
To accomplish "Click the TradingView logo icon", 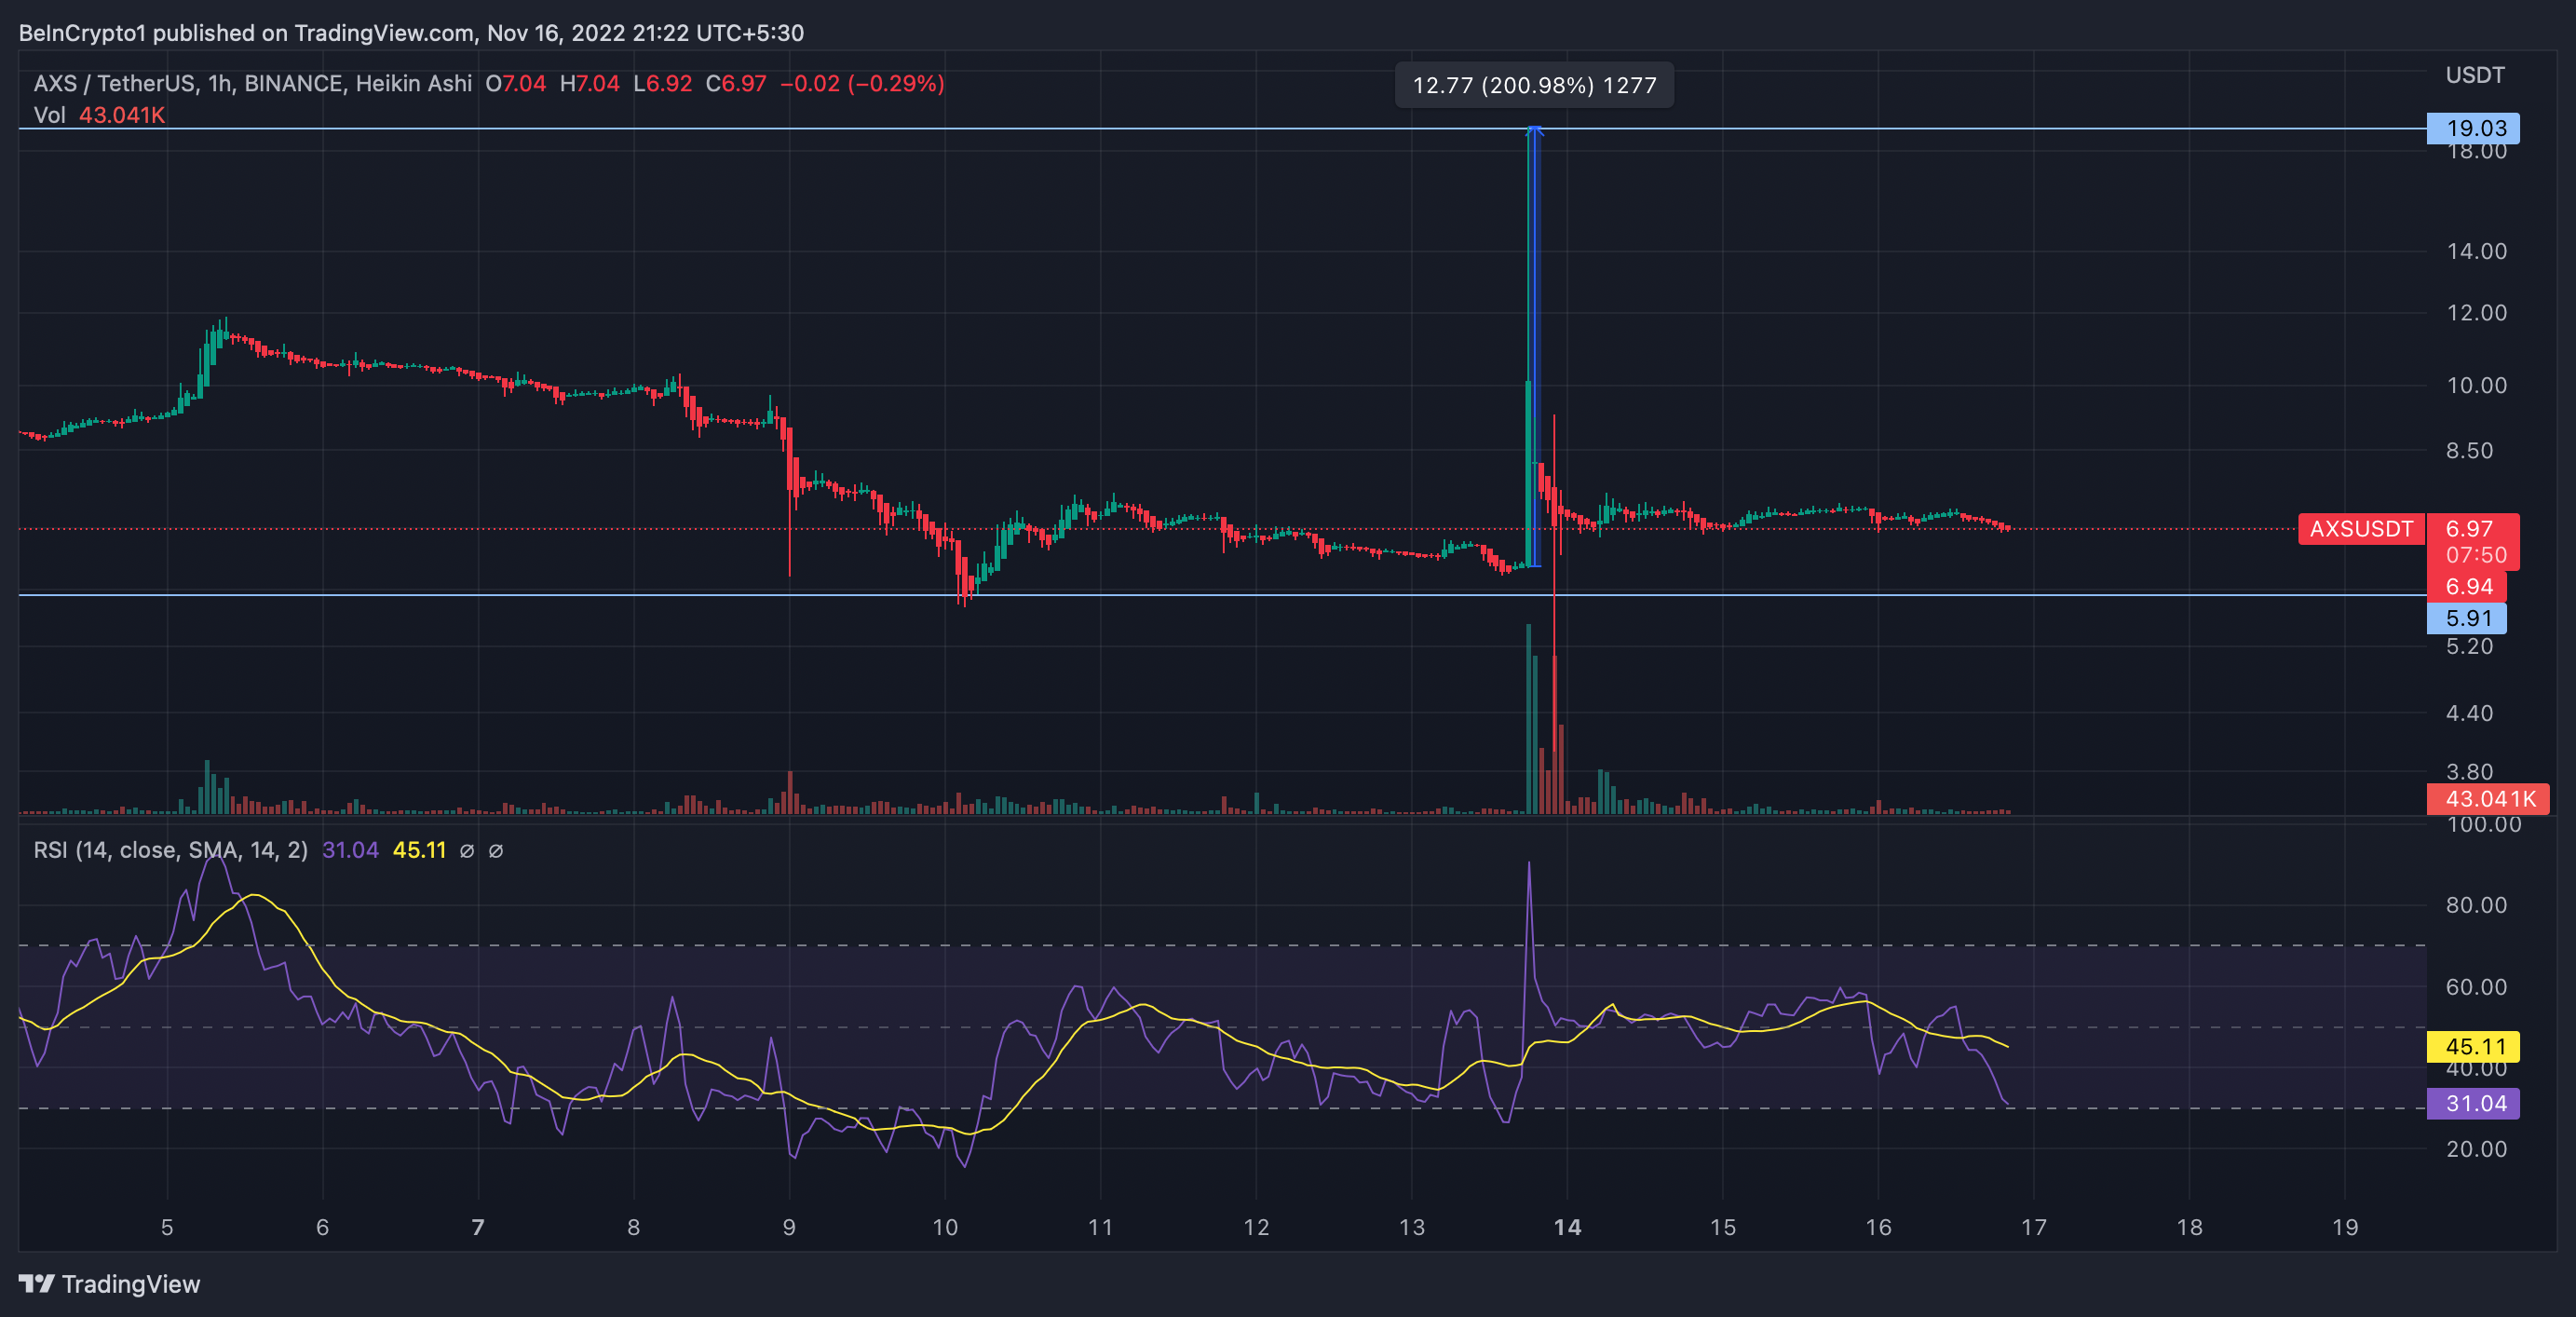I will point(37,1283).
